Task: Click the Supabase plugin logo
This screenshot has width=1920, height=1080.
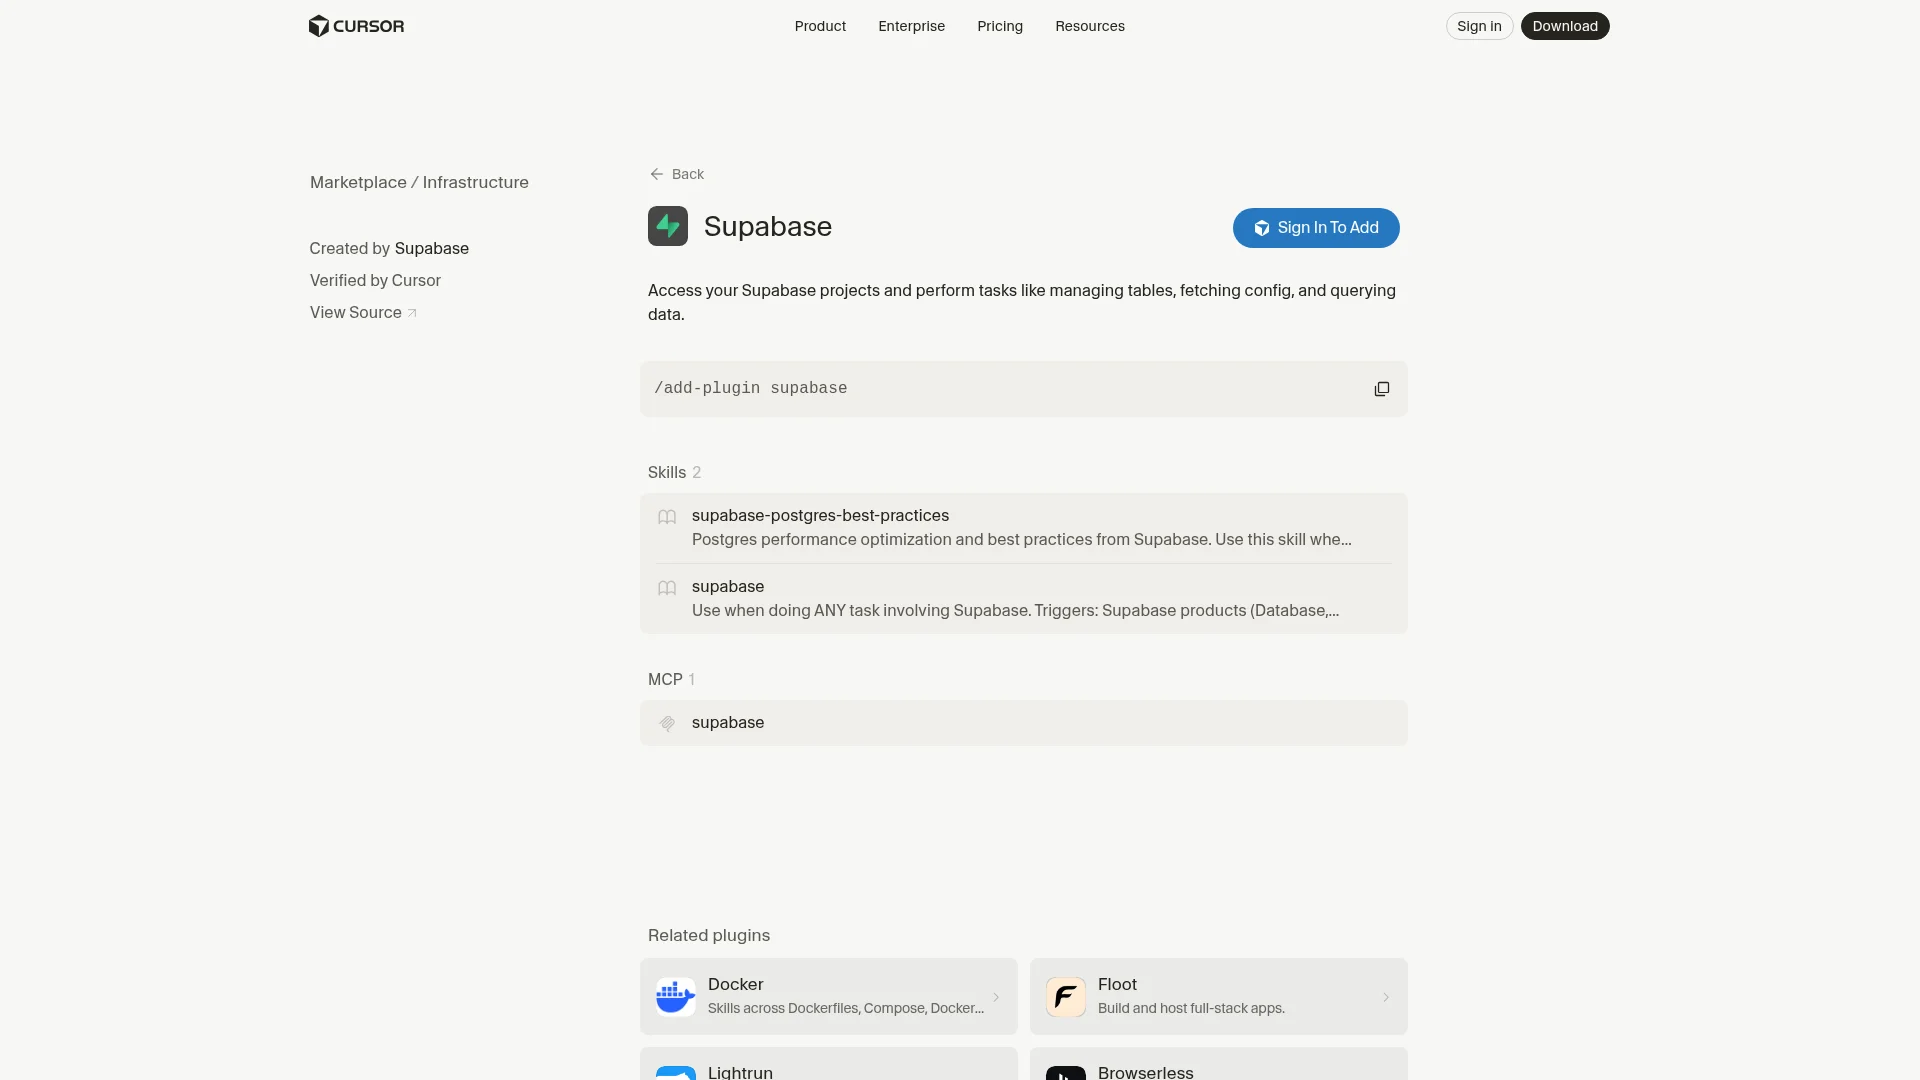Action: tap(668, 226)
